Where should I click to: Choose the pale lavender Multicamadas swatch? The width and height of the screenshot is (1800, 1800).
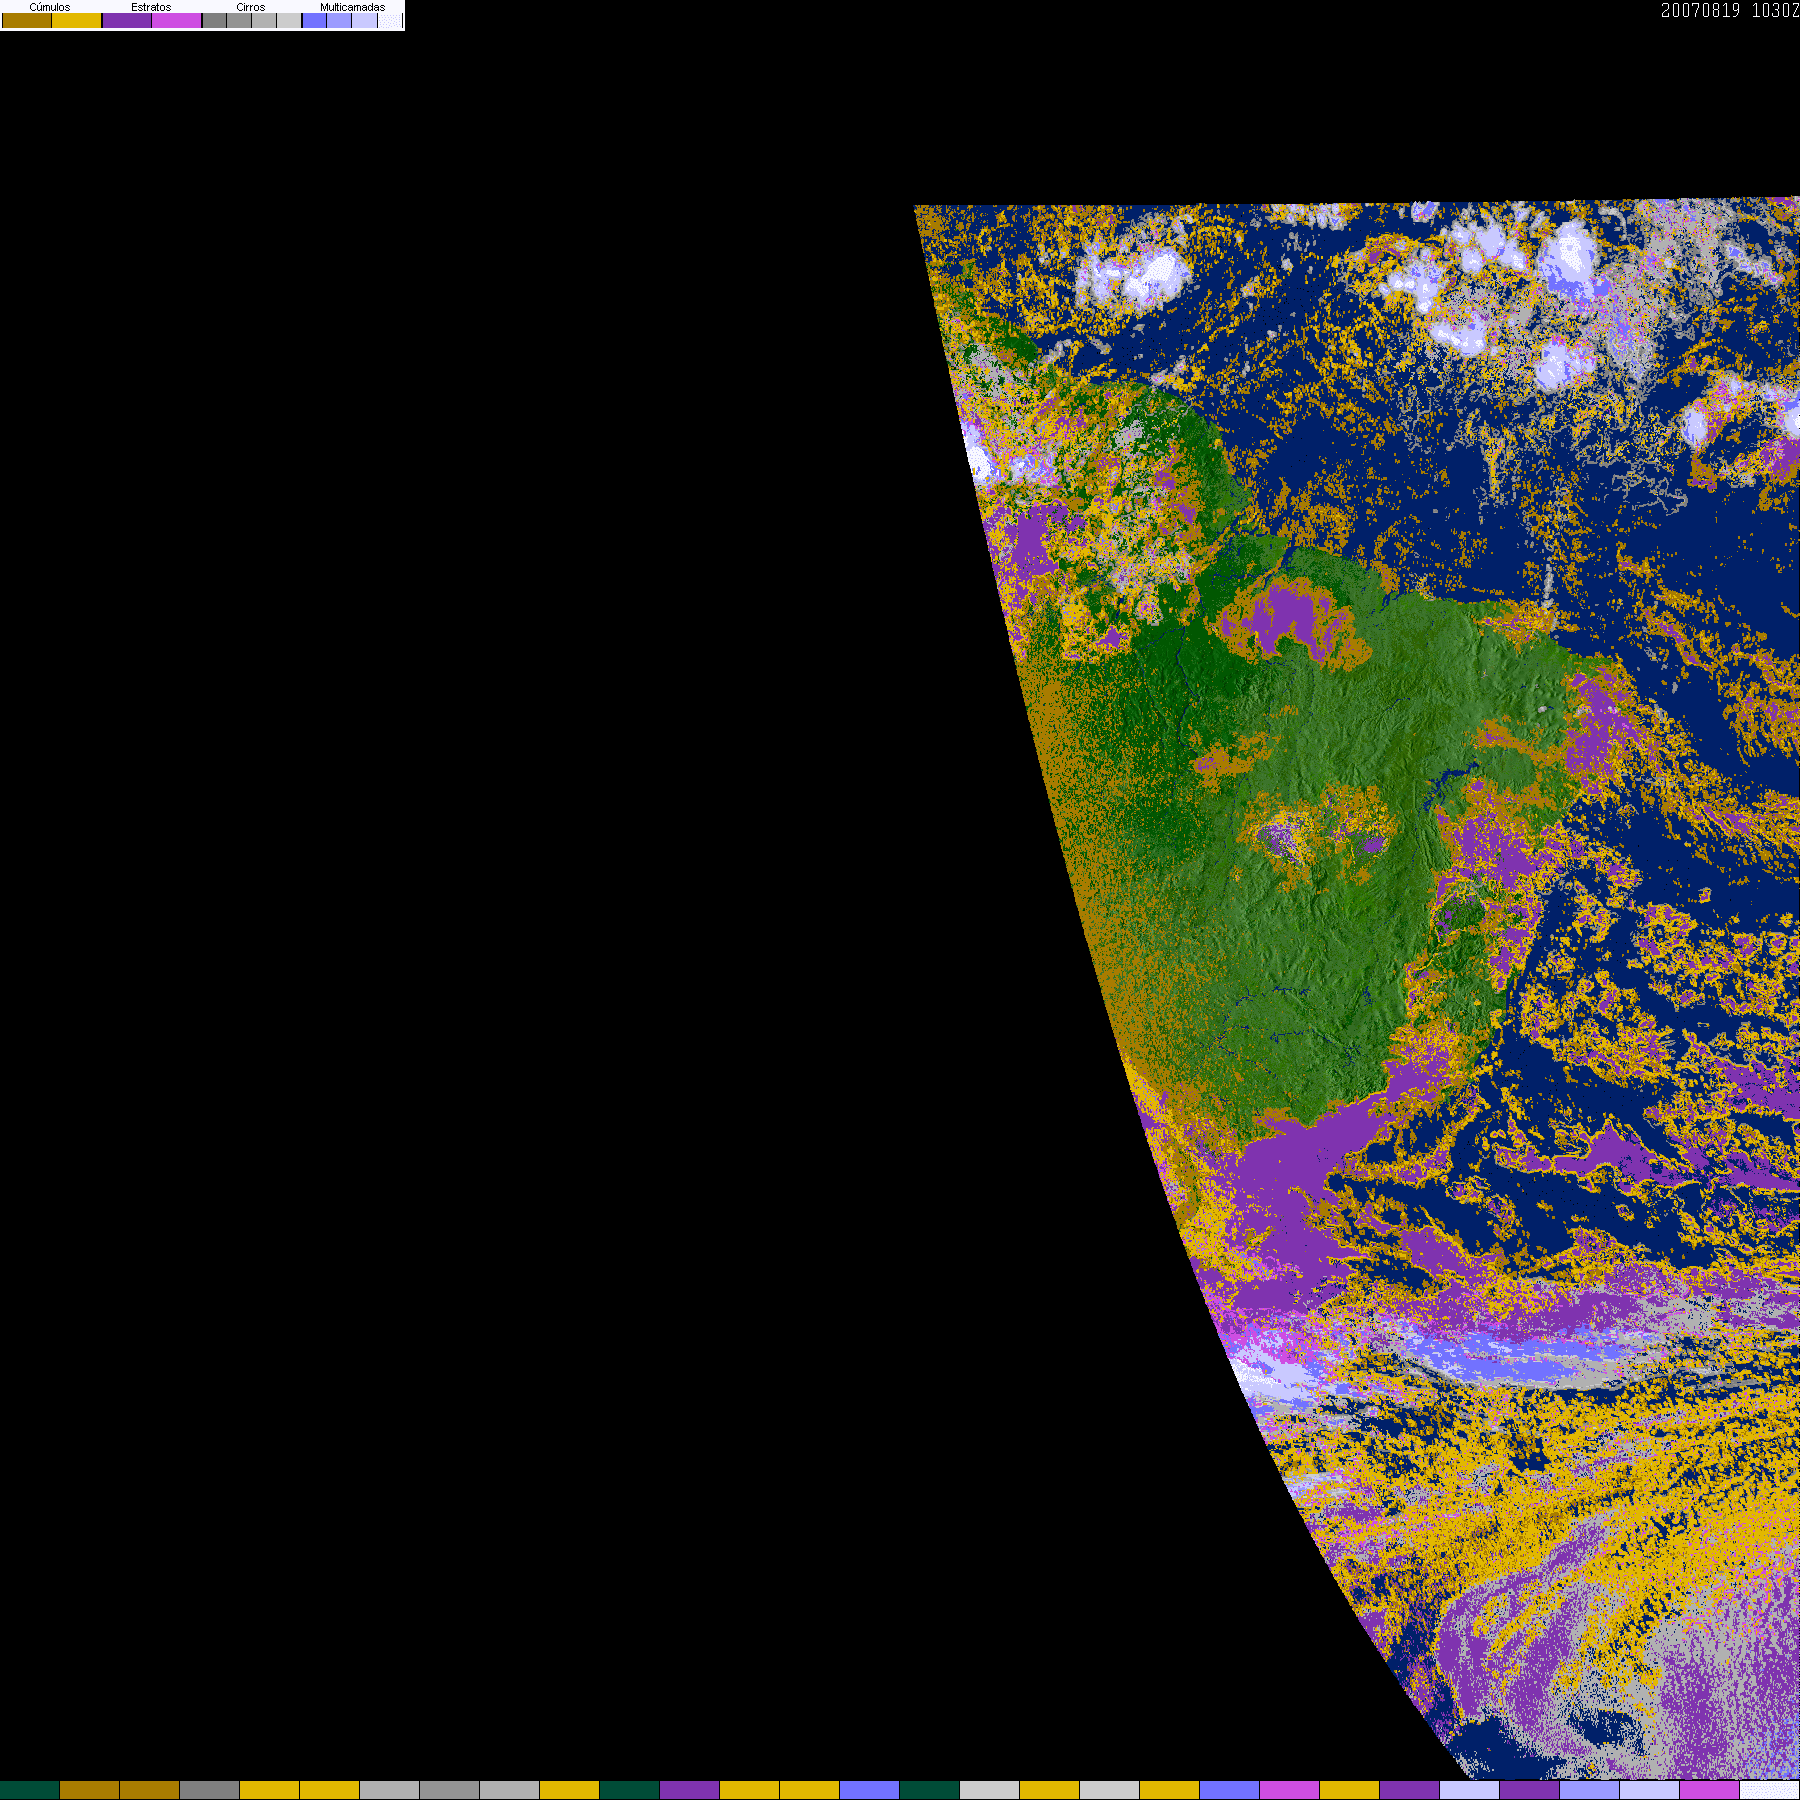(x=365, y=21)
